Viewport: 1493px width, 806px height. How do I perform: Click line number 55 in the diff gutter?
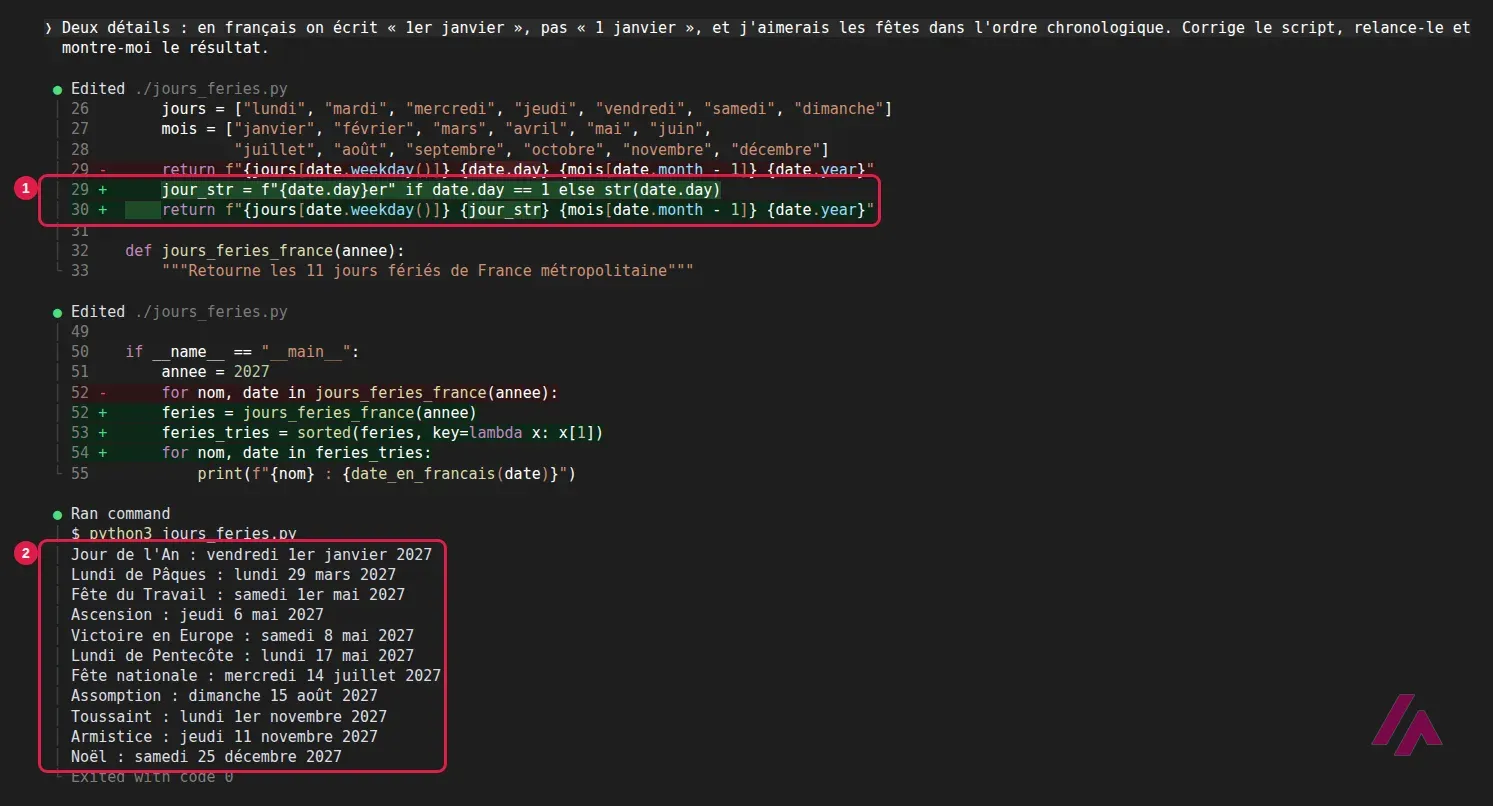(80, 473)
